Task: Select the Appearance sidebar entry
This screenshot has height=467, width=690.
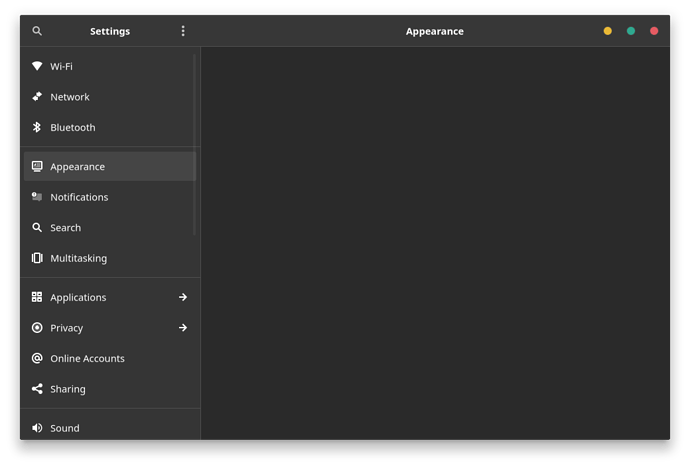Action: (x=109, y=166)
